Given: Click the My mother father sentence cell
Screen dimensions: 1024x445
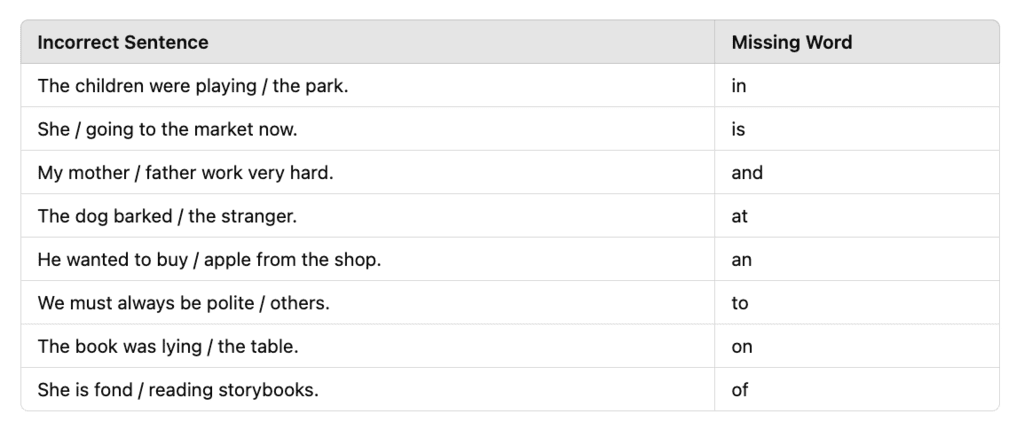Looking at the screenshot, I should (x=185, y=173).
